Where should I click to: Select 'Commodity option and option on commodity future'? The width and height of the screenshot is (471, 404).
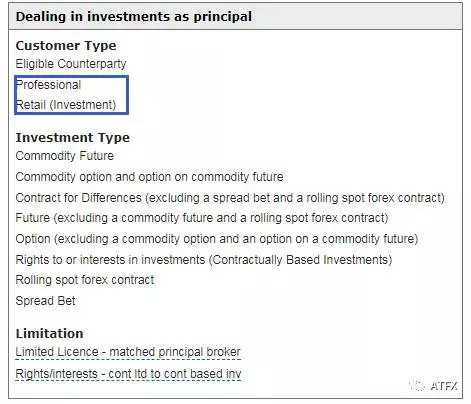(x=149, y=177)
